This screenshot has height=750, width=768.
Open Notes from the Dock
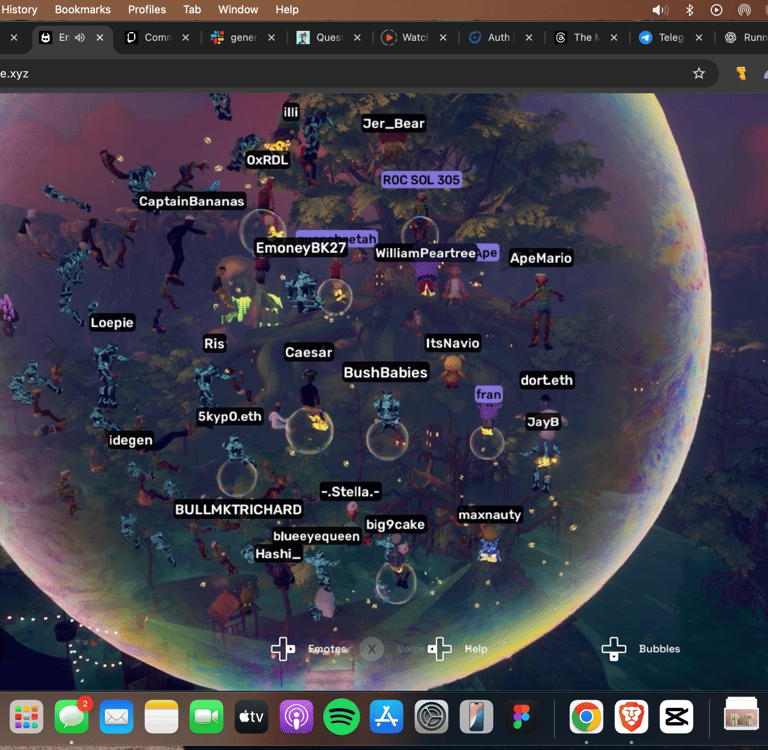pos(162,717)
